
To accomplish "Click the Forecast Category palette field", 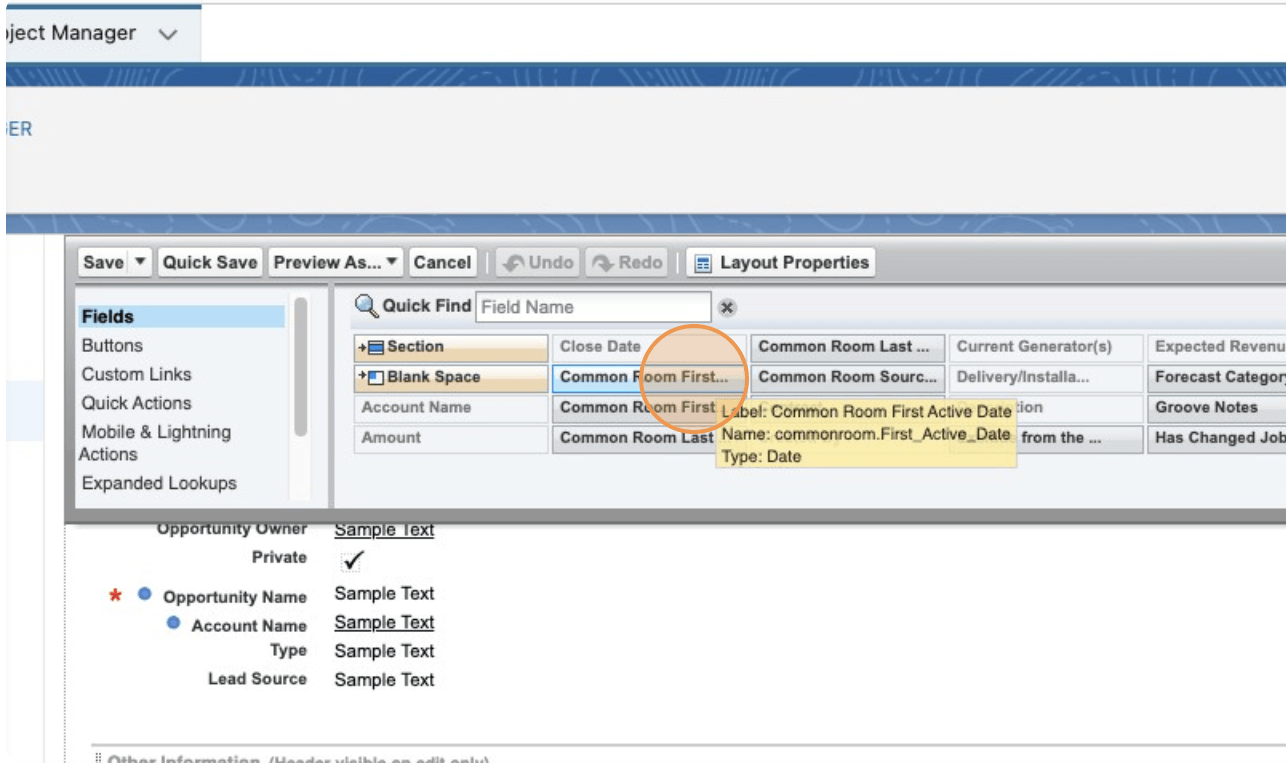I will tap(1216, 377).
